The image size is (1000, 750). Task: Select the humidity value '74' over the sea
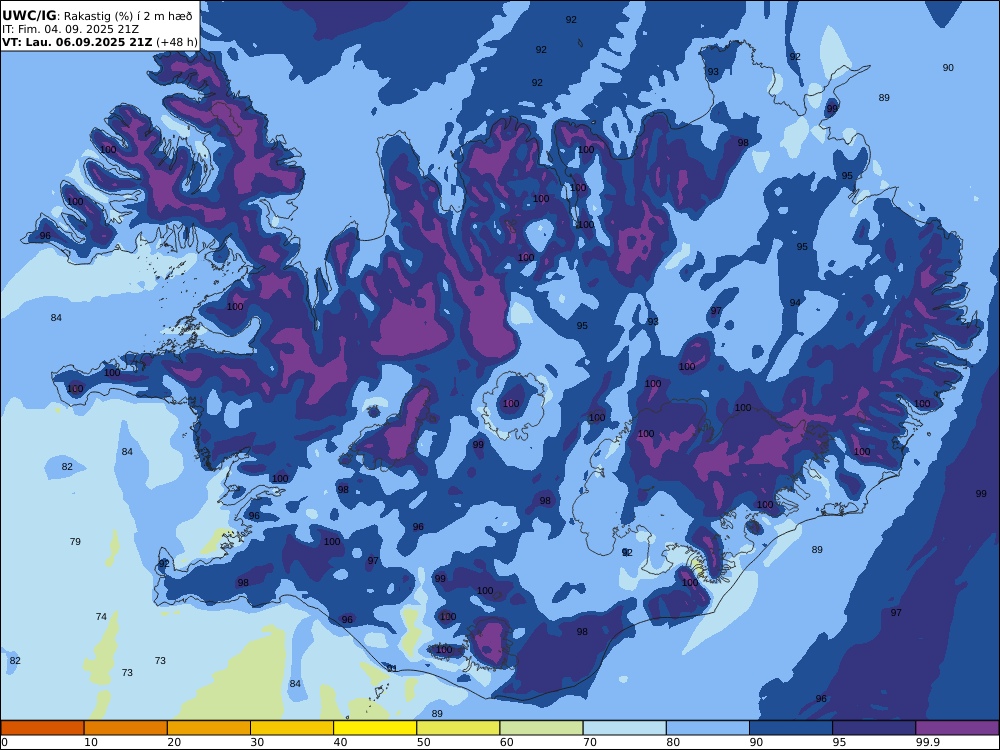(101, 617)
